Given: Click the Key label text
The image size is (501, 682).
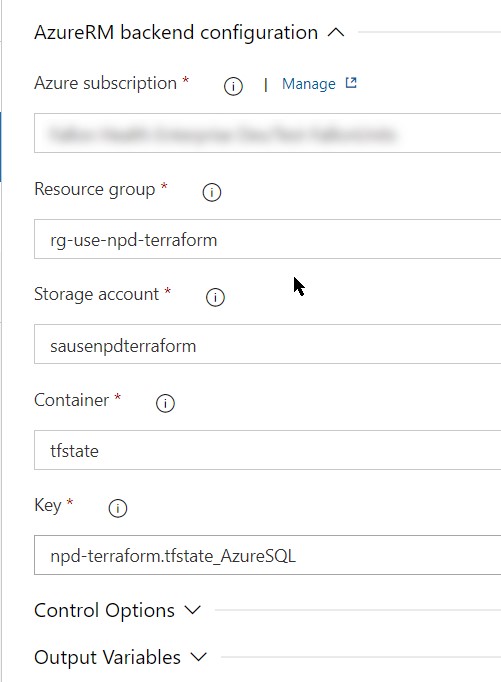Looking at the screenshot, I should point(47,505).
